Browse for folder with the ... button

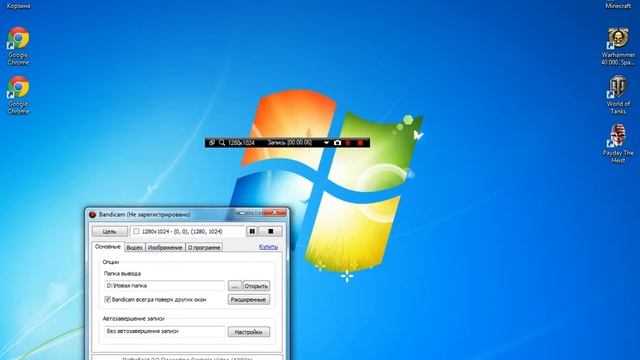(x=235, y=286)
